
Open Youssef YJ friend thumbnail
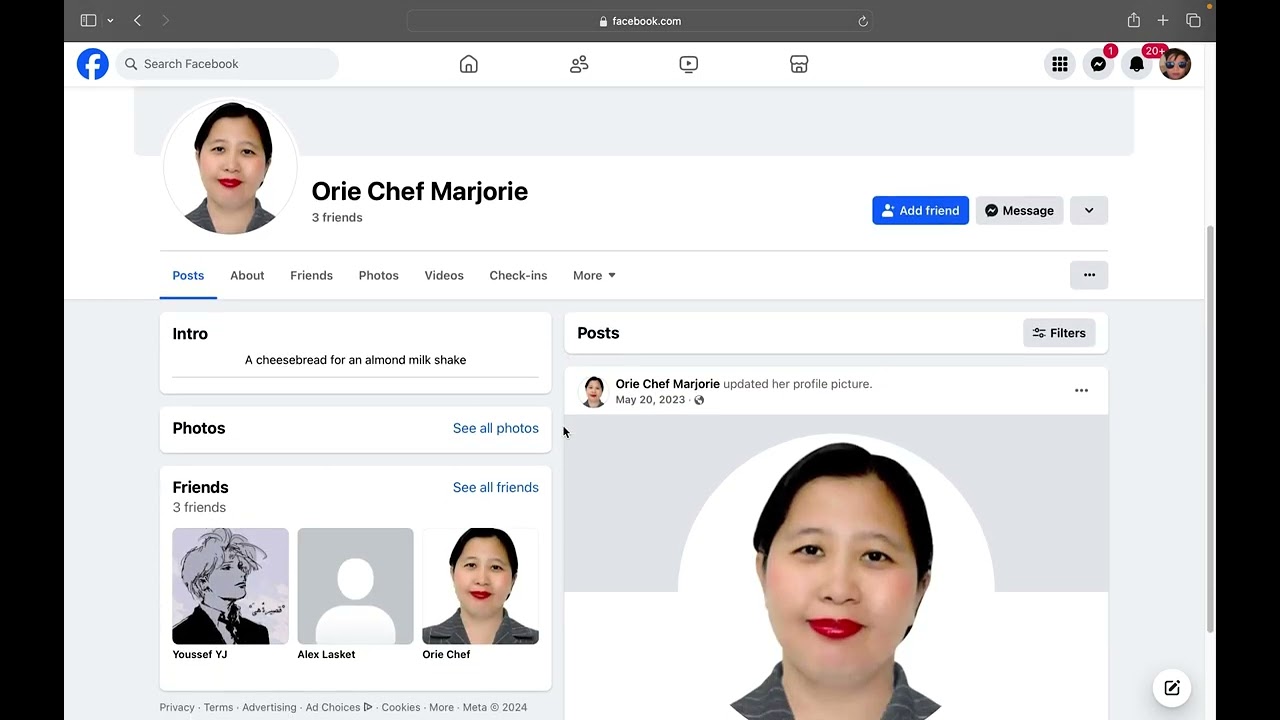pos(230,586)
